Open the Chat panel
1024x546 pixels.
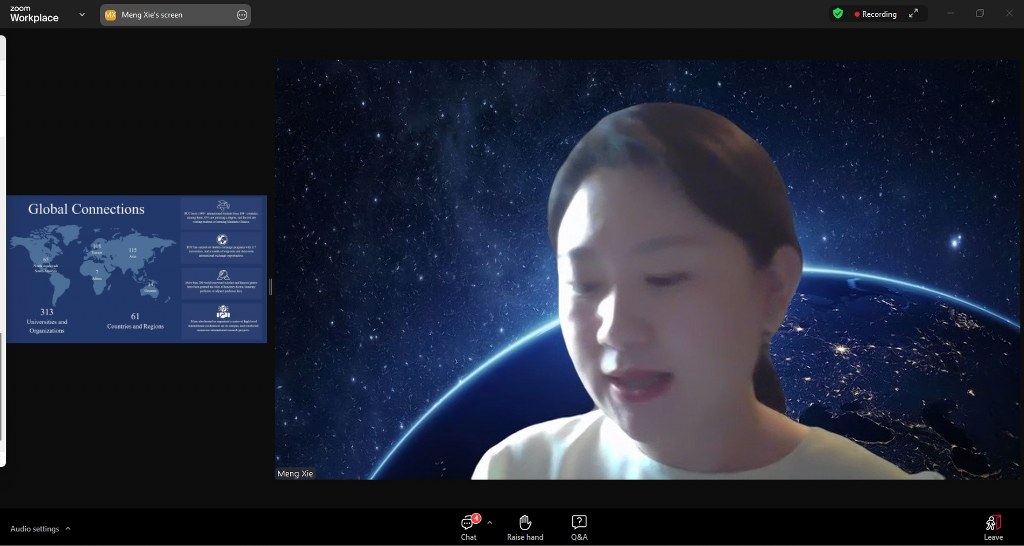(468, 528)
